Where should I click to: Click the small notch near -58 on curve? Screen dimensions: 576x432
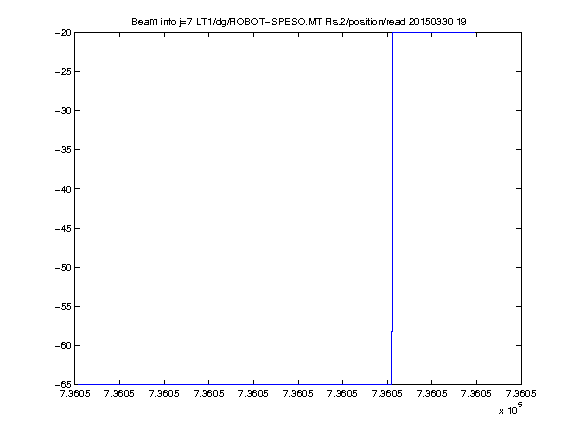click(392, 331)
